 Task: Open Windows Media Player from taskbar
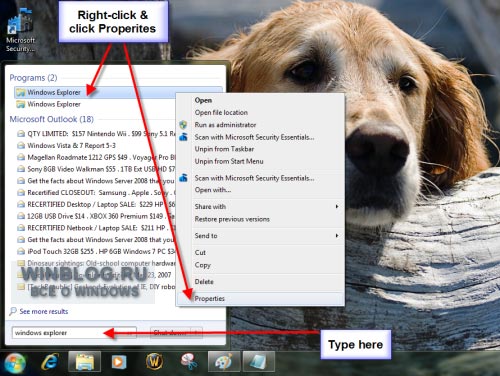coord(119,362)
